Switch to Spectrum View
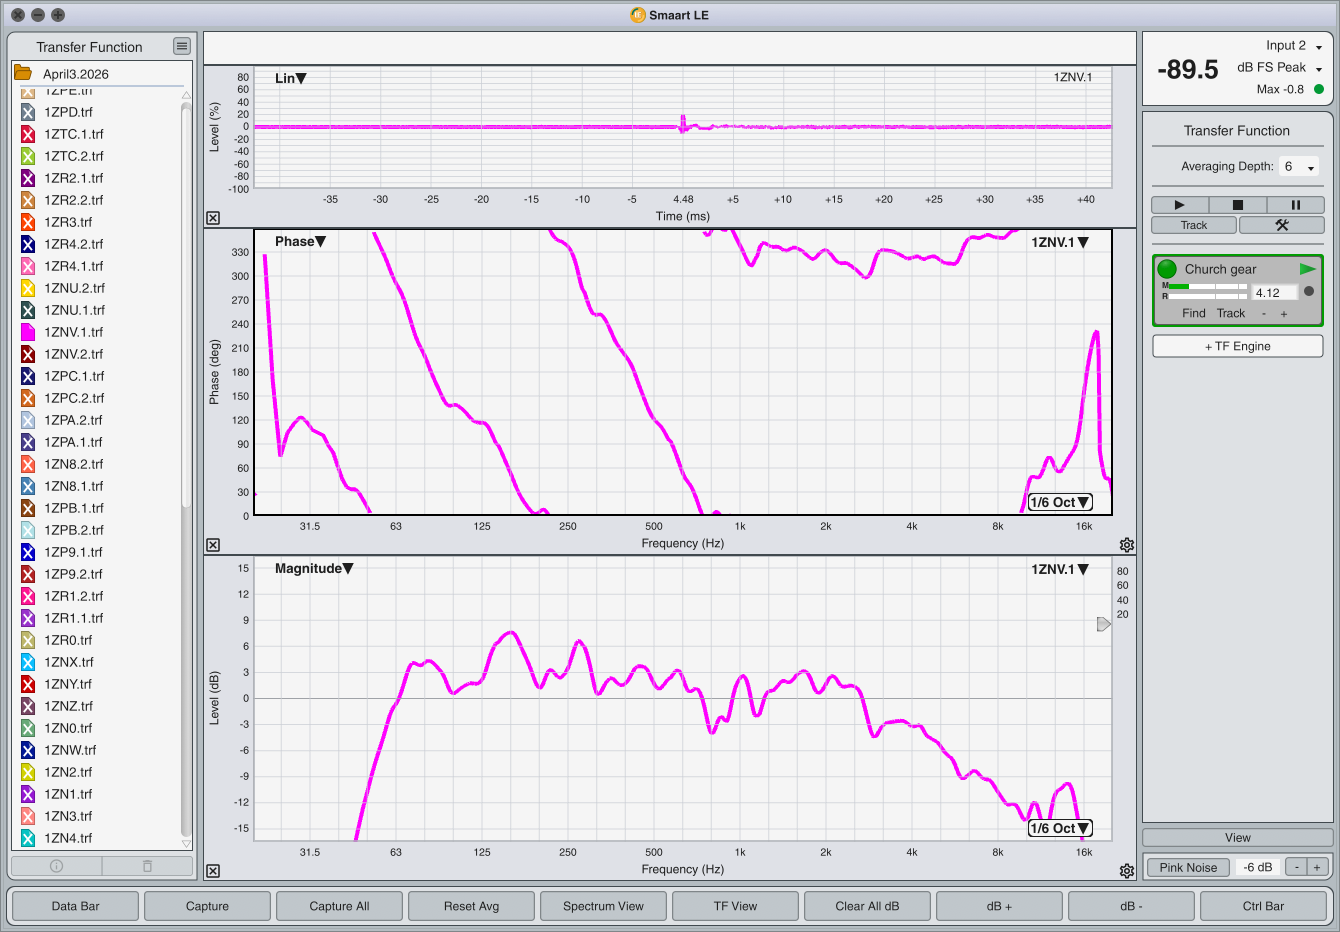 (x=604, y=906)
